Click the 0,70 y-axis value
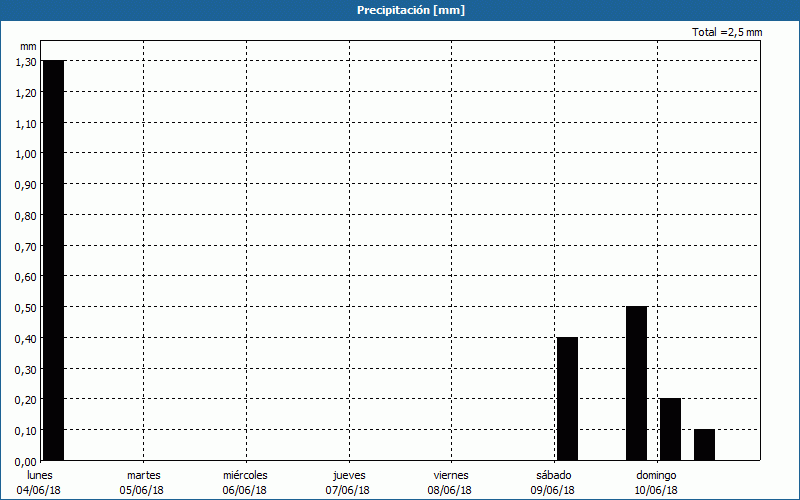Screen dimensions: 800x500 pos(26,246)
